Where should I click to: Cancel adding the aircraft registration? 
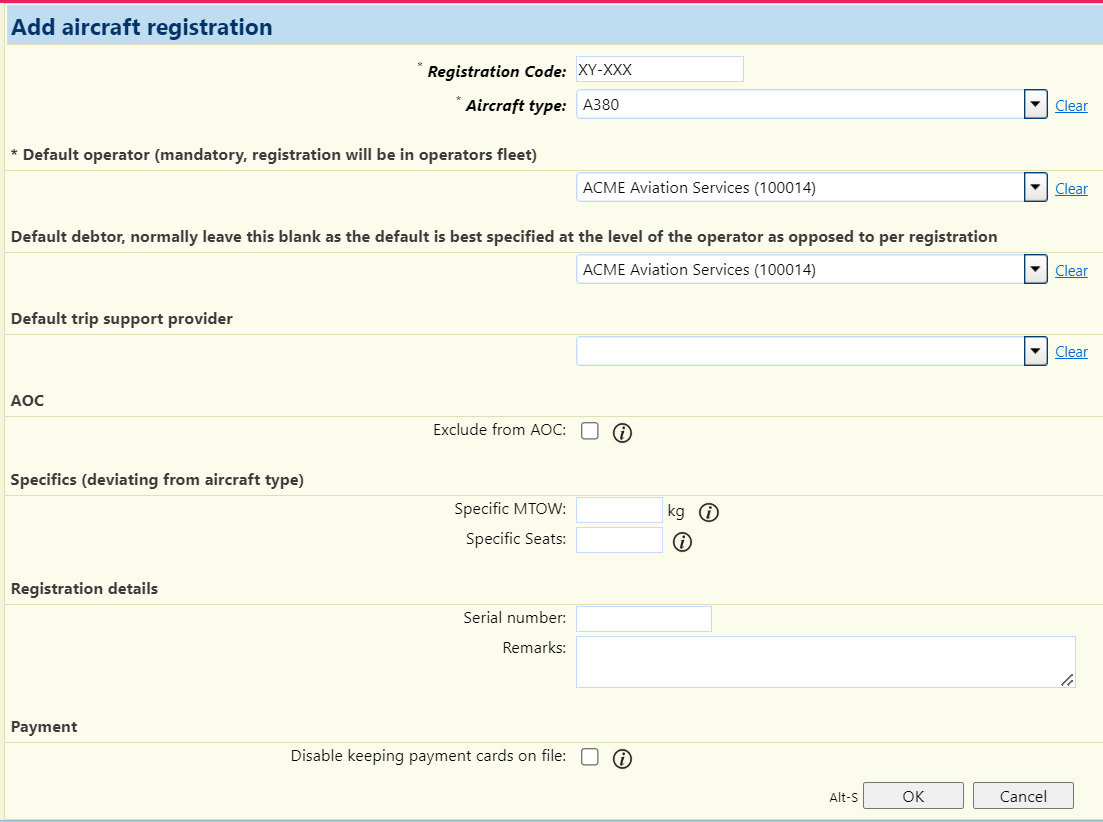(x=1023, y=796)
